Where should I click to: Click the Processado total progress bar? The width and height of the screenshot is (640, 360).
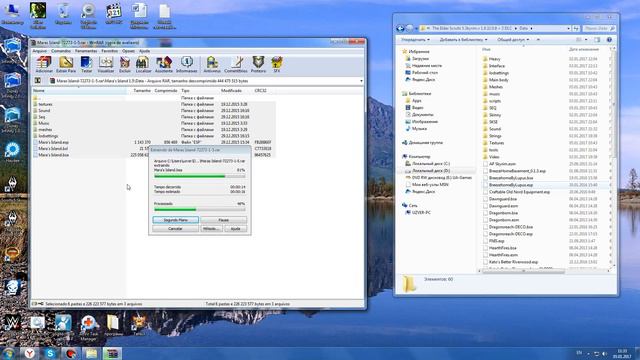[200, 209]
